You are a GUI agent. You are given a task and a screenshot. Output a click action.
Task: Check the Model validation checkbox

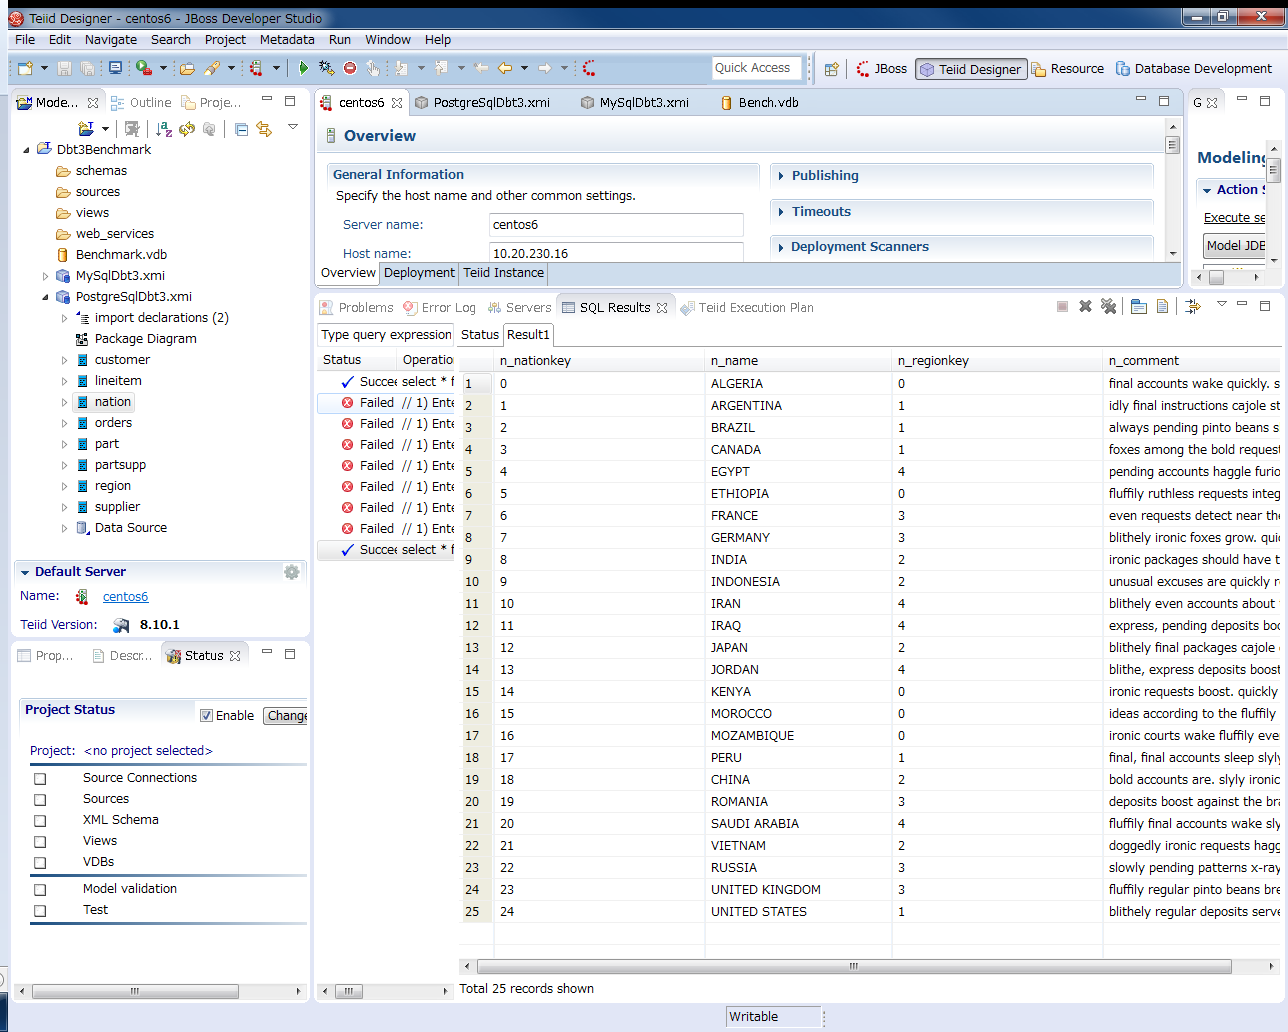point(40,889)
